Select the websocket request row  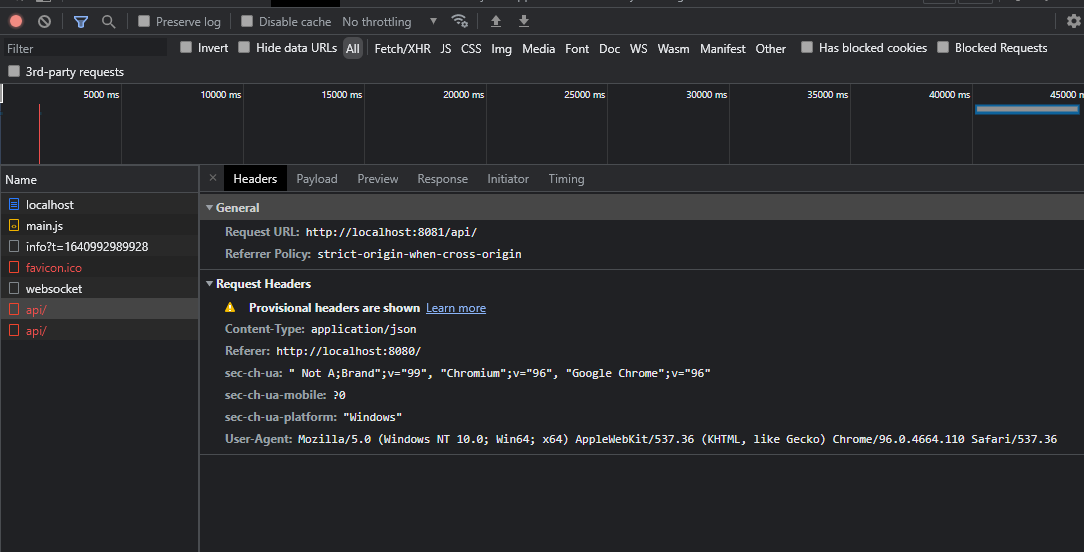click(100, 288)
